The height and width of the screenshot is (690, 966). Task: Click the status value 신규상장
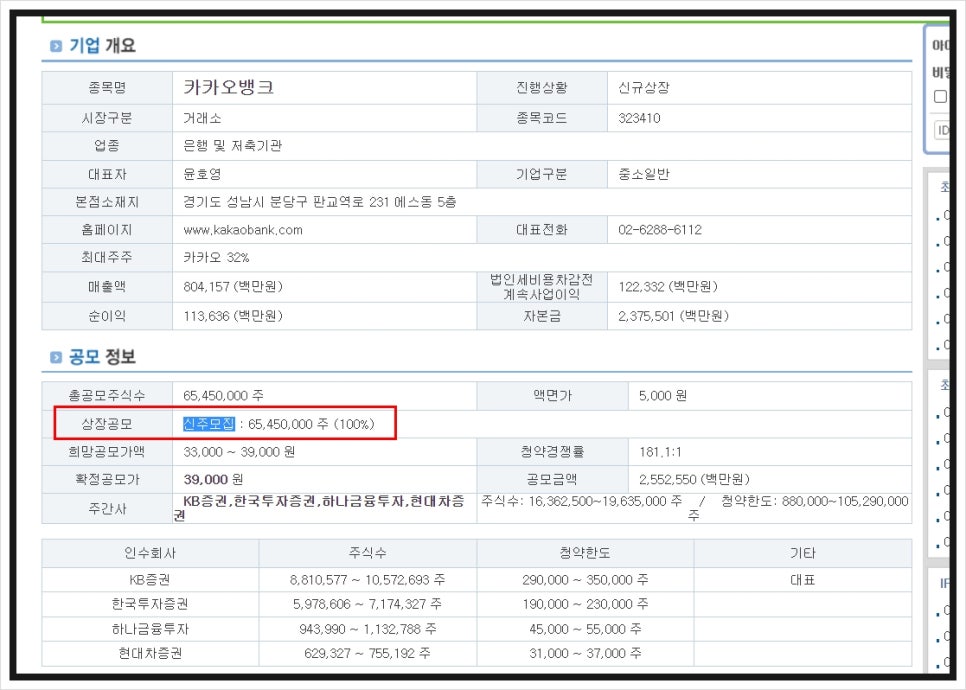pyautogui.click(x=644, y=87)
